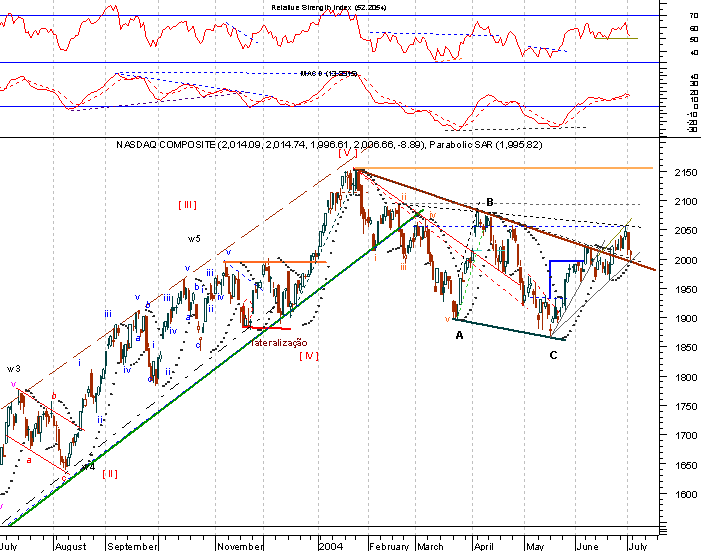Click the red letter a correction label

click(29, 460)
